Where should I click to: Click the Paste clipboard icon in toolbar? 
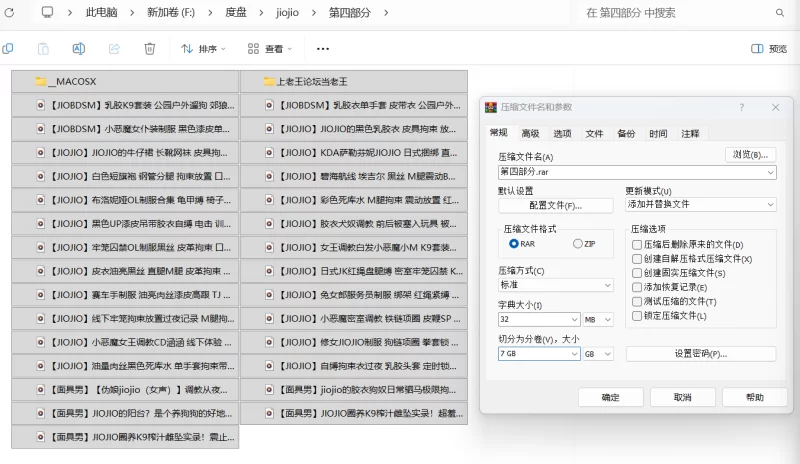43,48
